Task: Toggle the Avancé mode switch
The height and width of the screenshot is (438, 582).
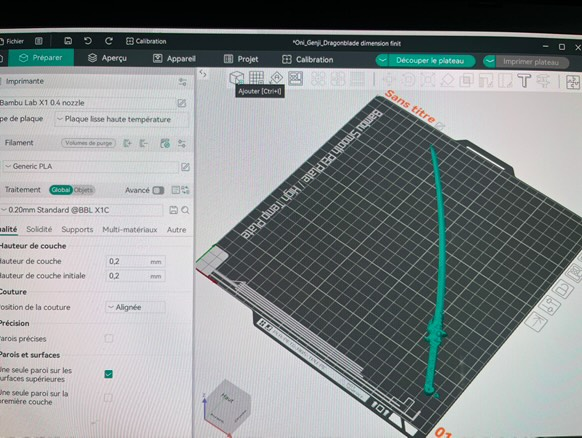Action: pos(158,190)
